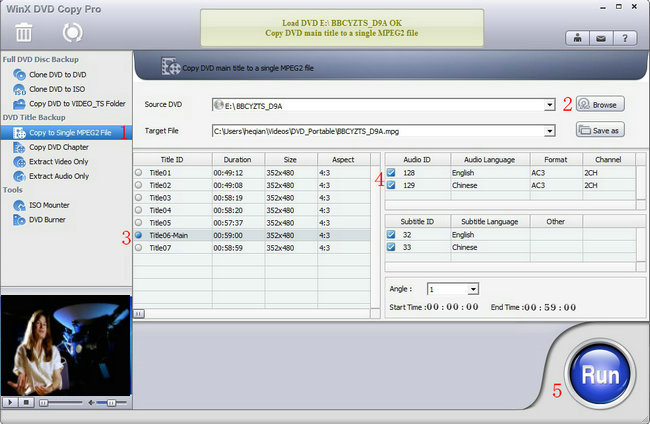The width and height of the screenshot is (650, 424).
Task: Select Title03 radio button
Action: coord(138,197)
